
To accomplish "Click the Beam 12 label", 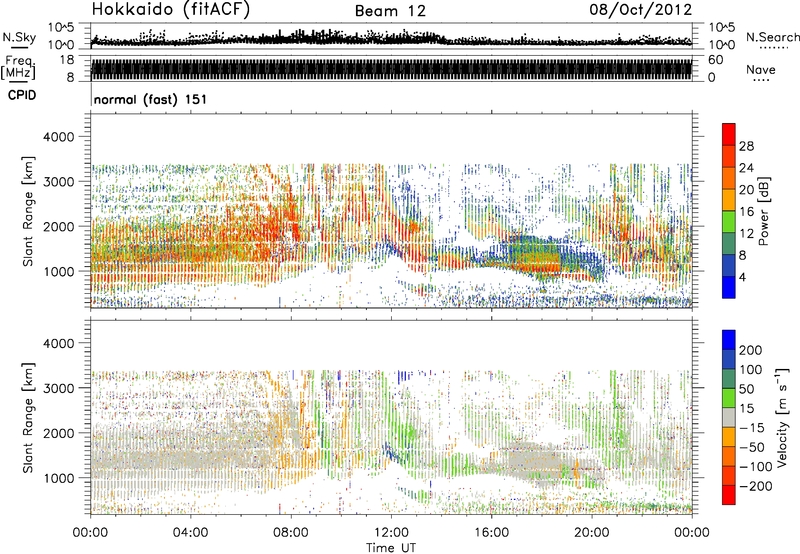I will (390, 11).
